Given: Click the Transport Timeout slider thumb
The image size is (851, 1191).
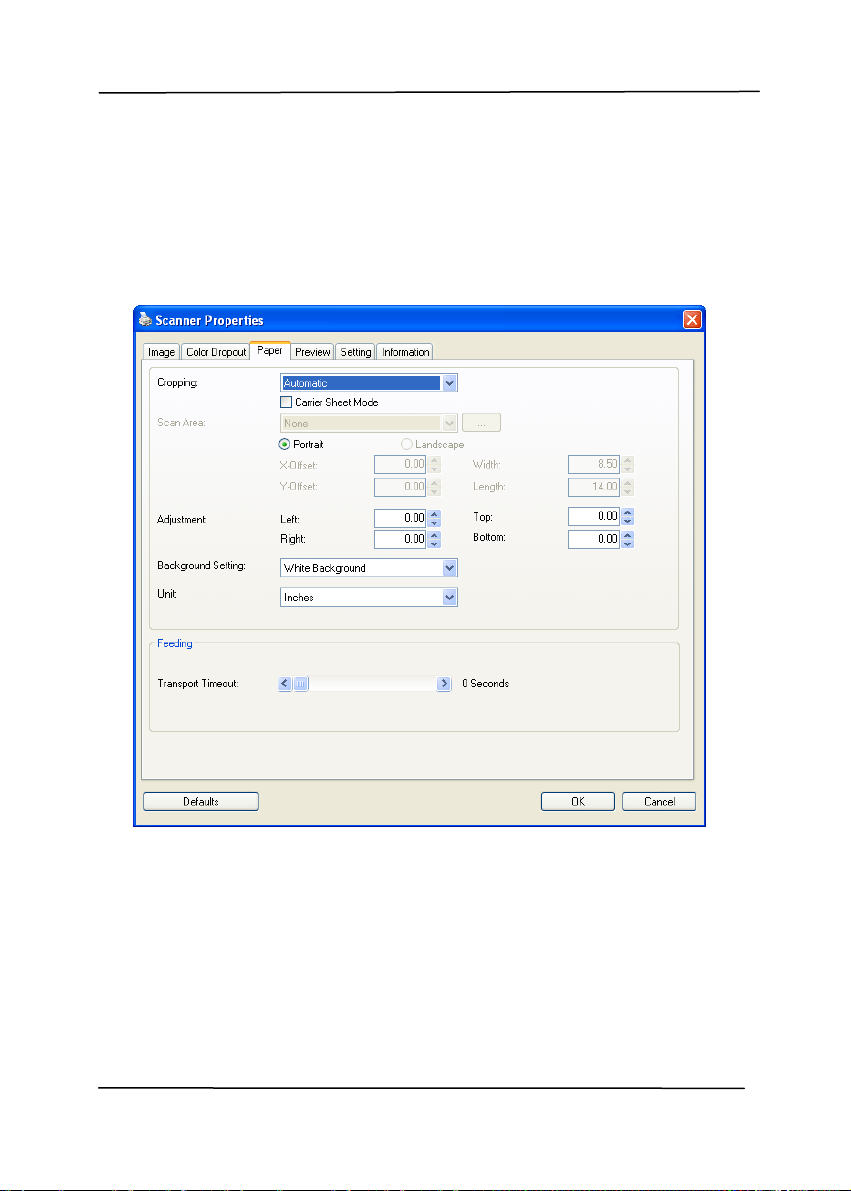Looking at the screenshot, I should coord(301,684).
